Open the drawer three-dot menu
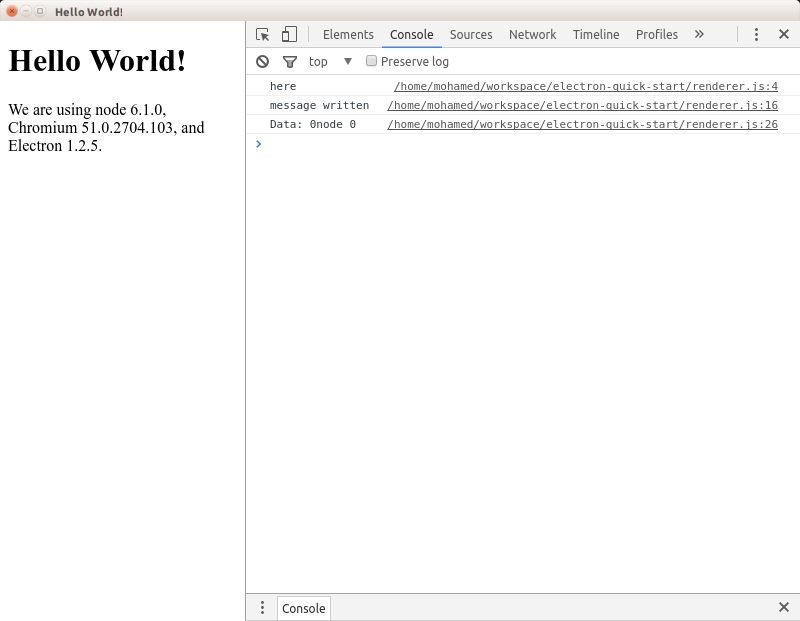800x621 pixels. [262, 607]
